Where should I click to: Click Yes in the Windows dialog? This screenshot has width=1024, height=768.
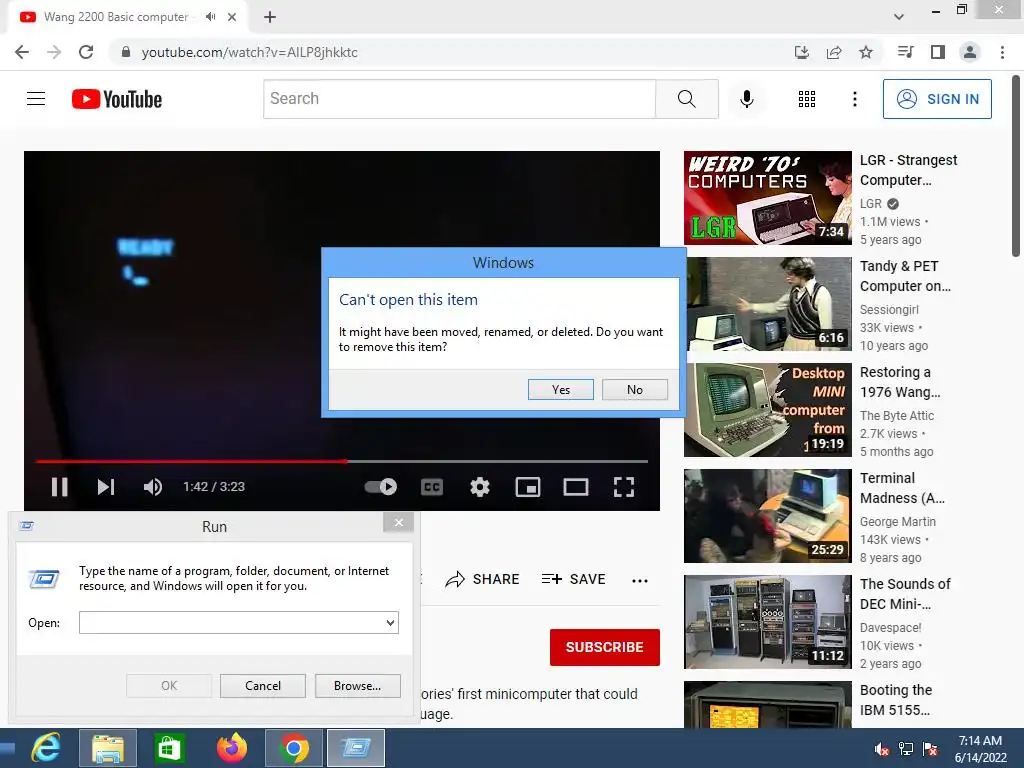560,389
